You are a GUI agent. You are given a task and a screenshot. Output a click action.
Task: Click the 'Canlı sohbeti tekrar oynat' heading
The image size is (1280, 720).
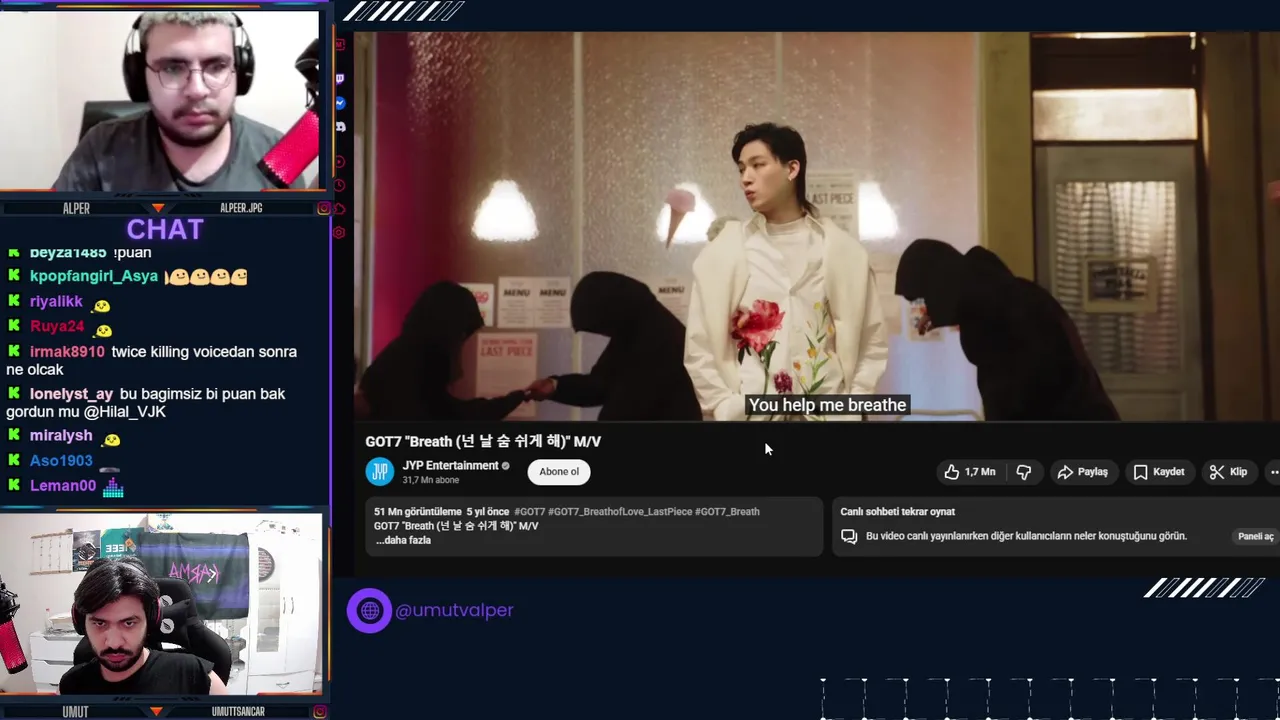897,512
